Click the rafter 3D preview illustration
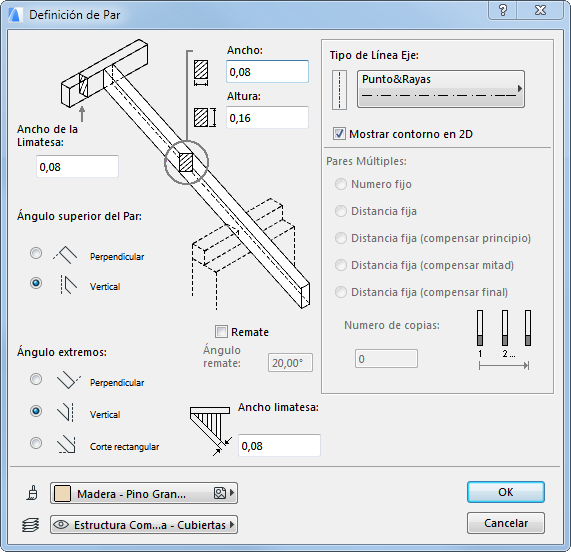The width and height of the screenshot is (571, 552). pos(186,175)
